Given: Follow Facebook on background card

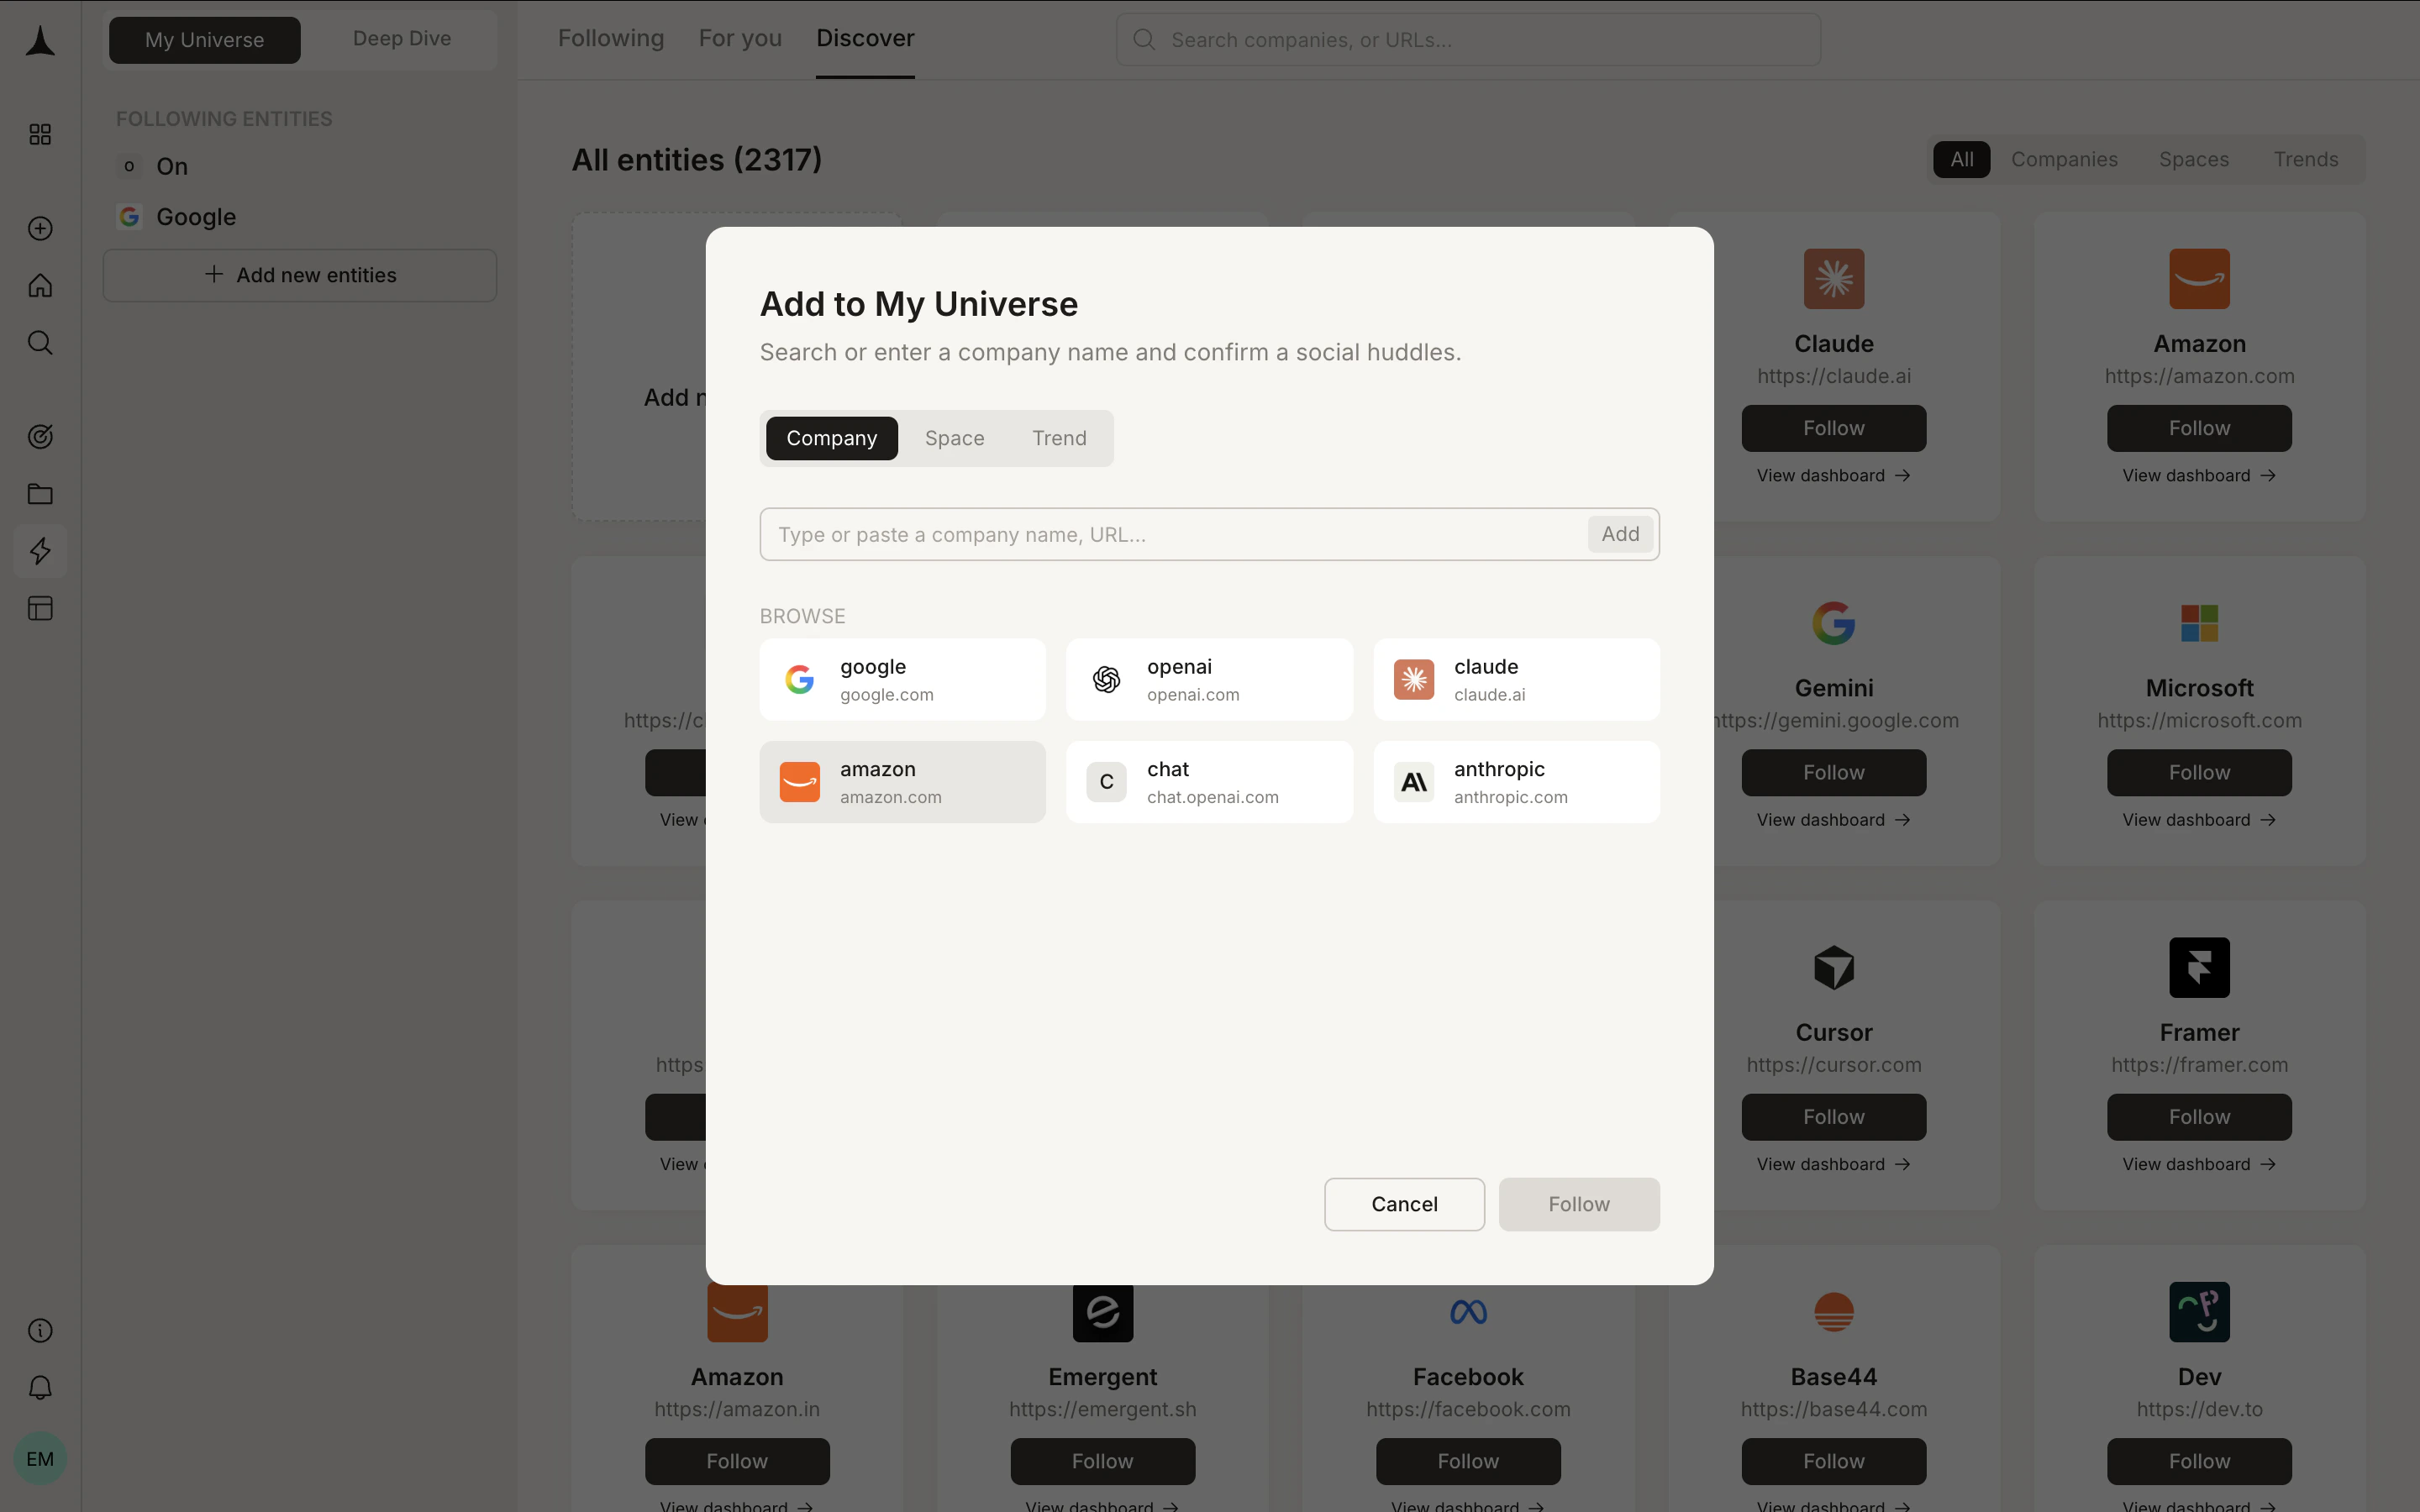Looking at the screenshot, I should 1468,1461.
